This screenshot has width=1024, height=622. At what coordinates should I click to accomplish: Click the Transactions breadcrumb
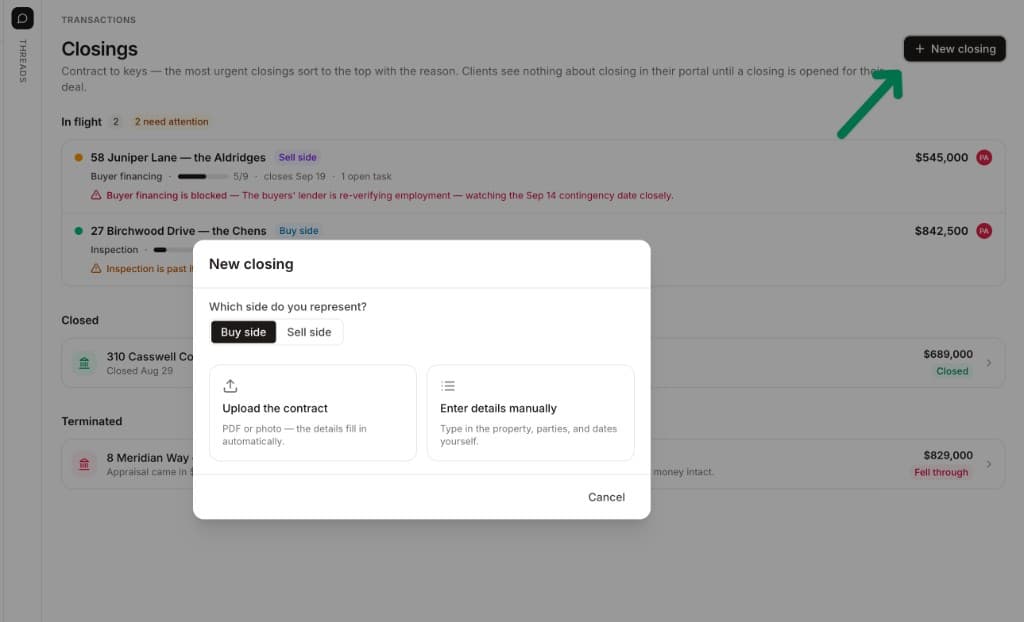[99, 20]
